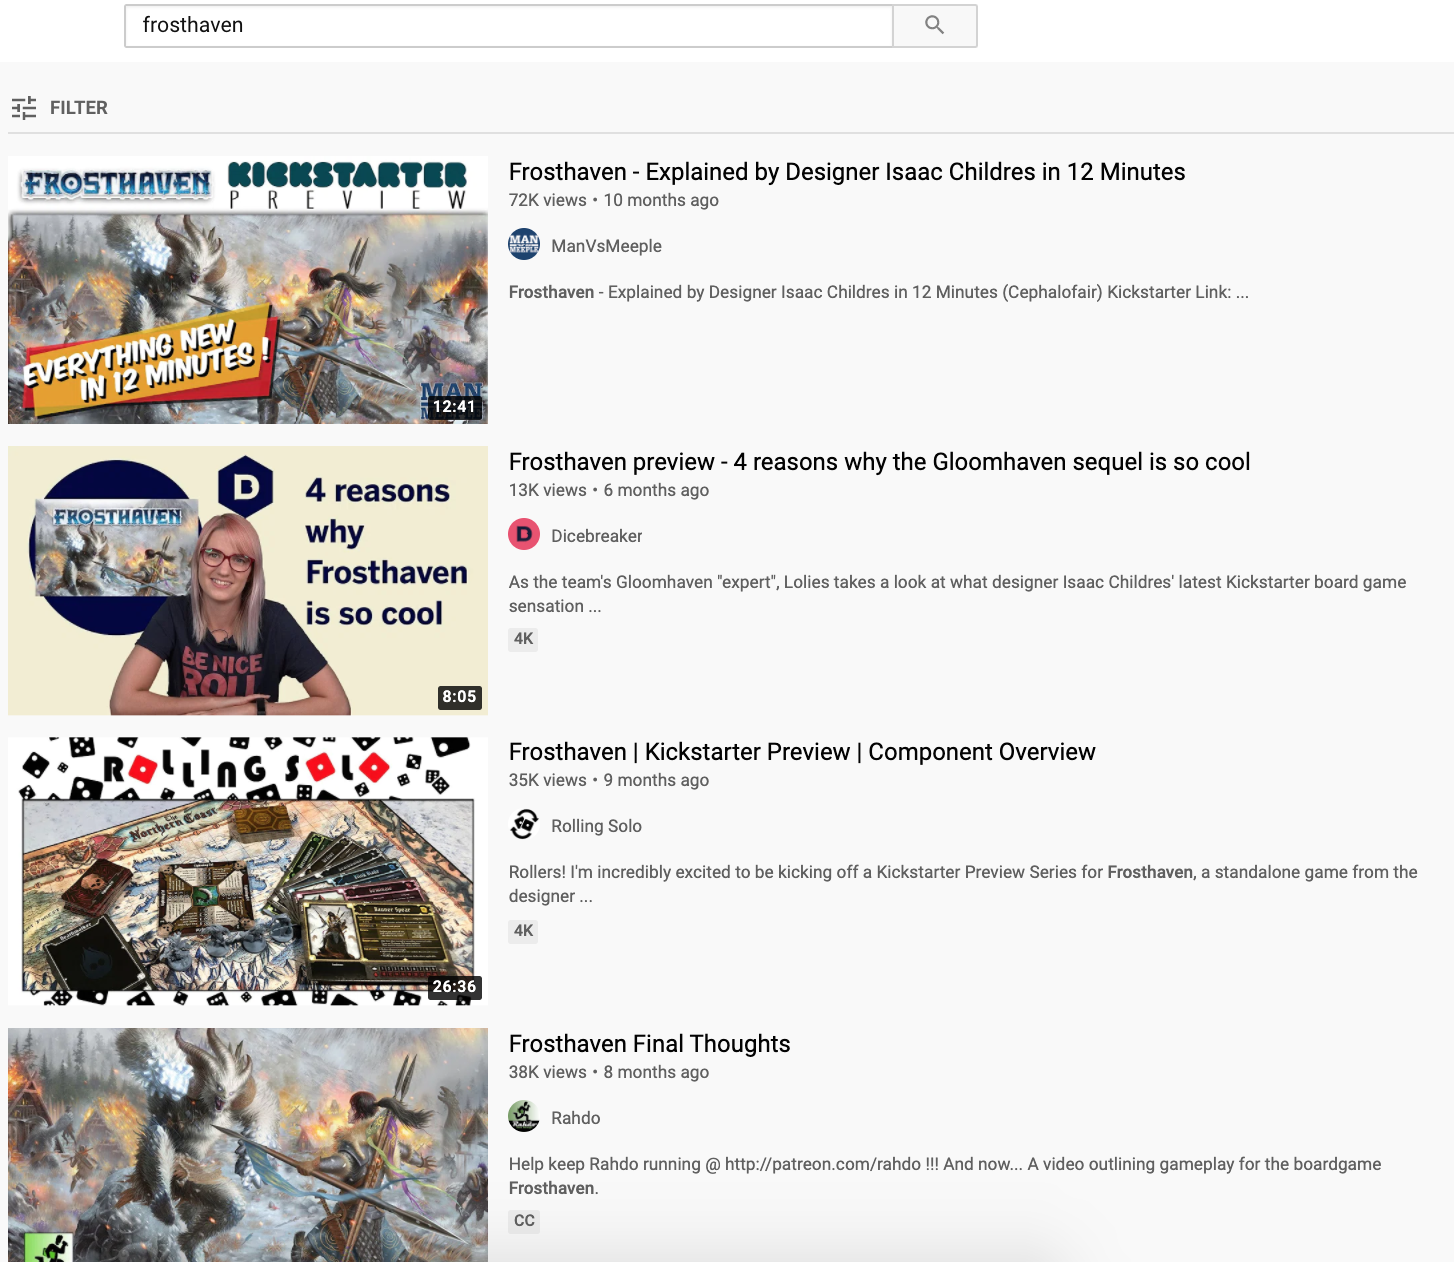
Task: Click the 26:36 duration badge
Action: 454,987
